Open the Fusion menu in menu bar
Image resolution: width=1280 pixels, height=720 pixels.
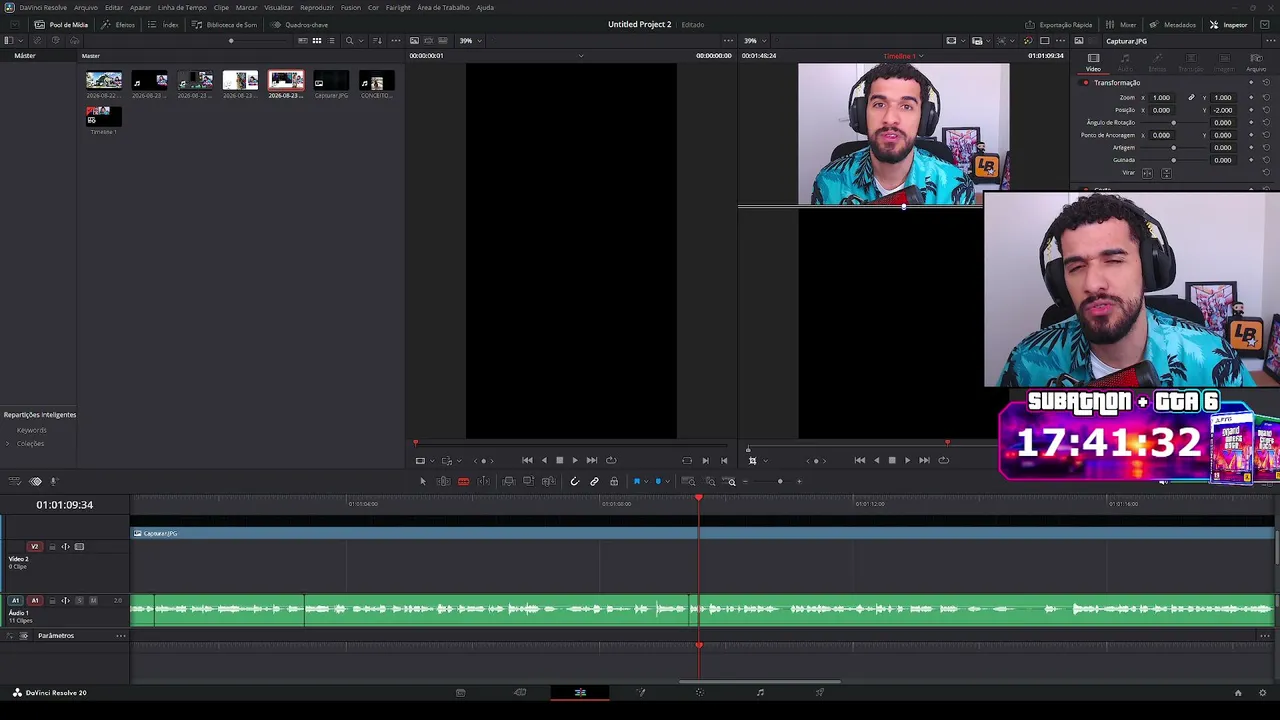(x=351, y=7)
